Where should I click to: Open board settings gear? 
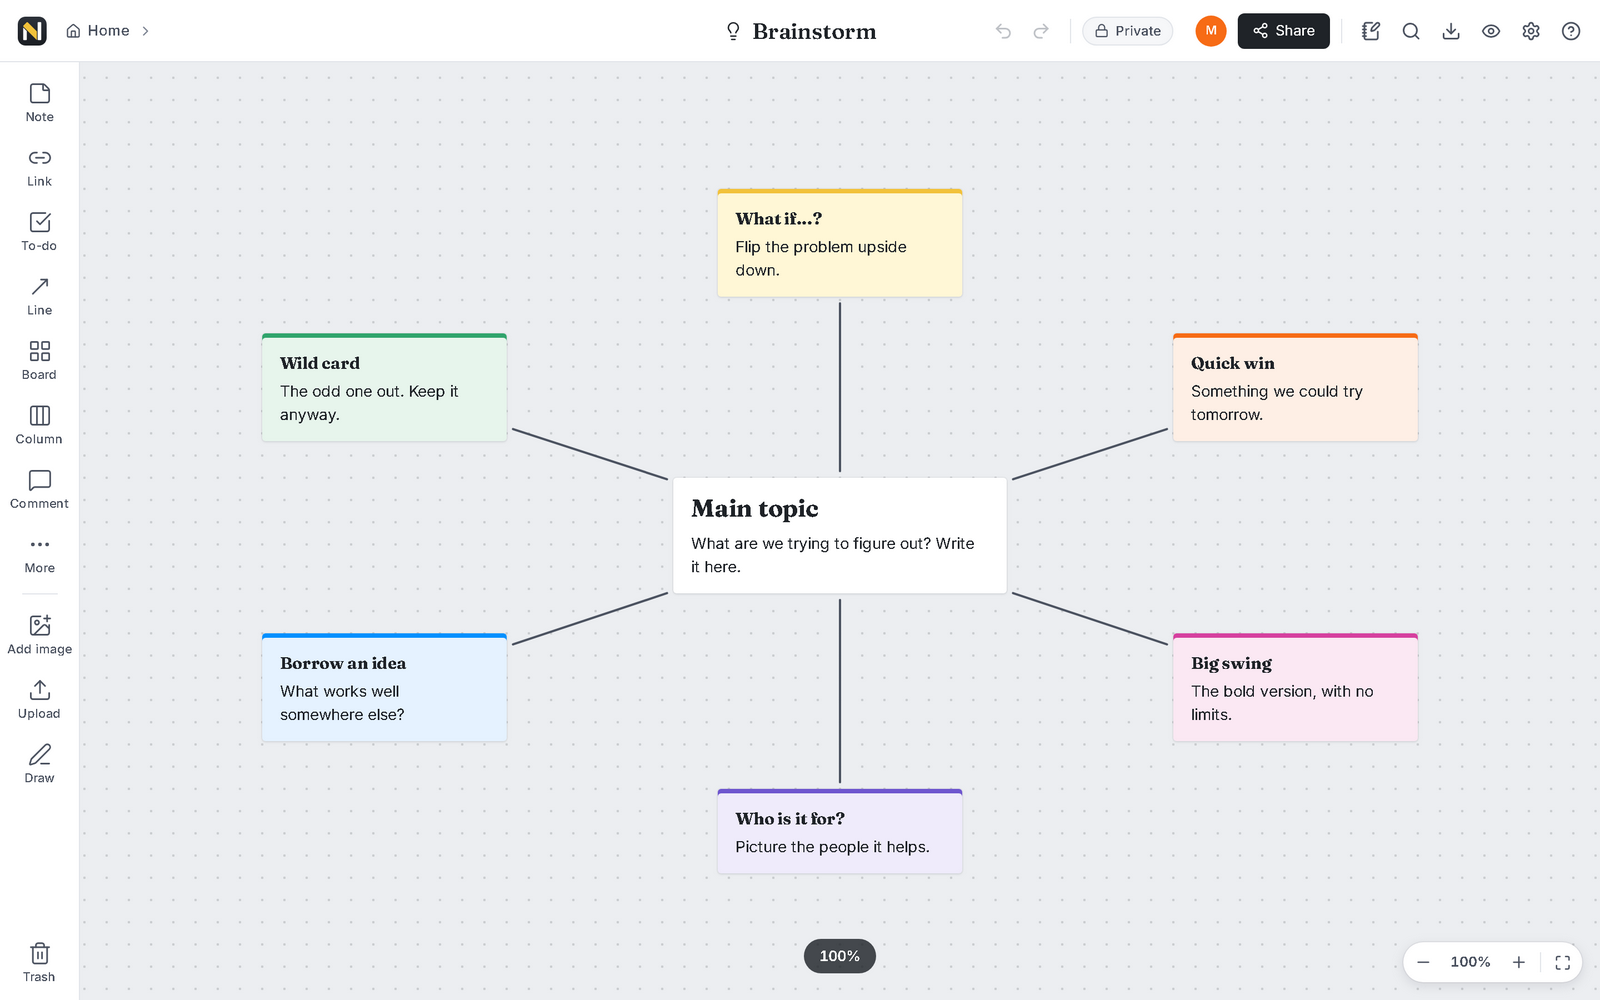point(1531,31)
